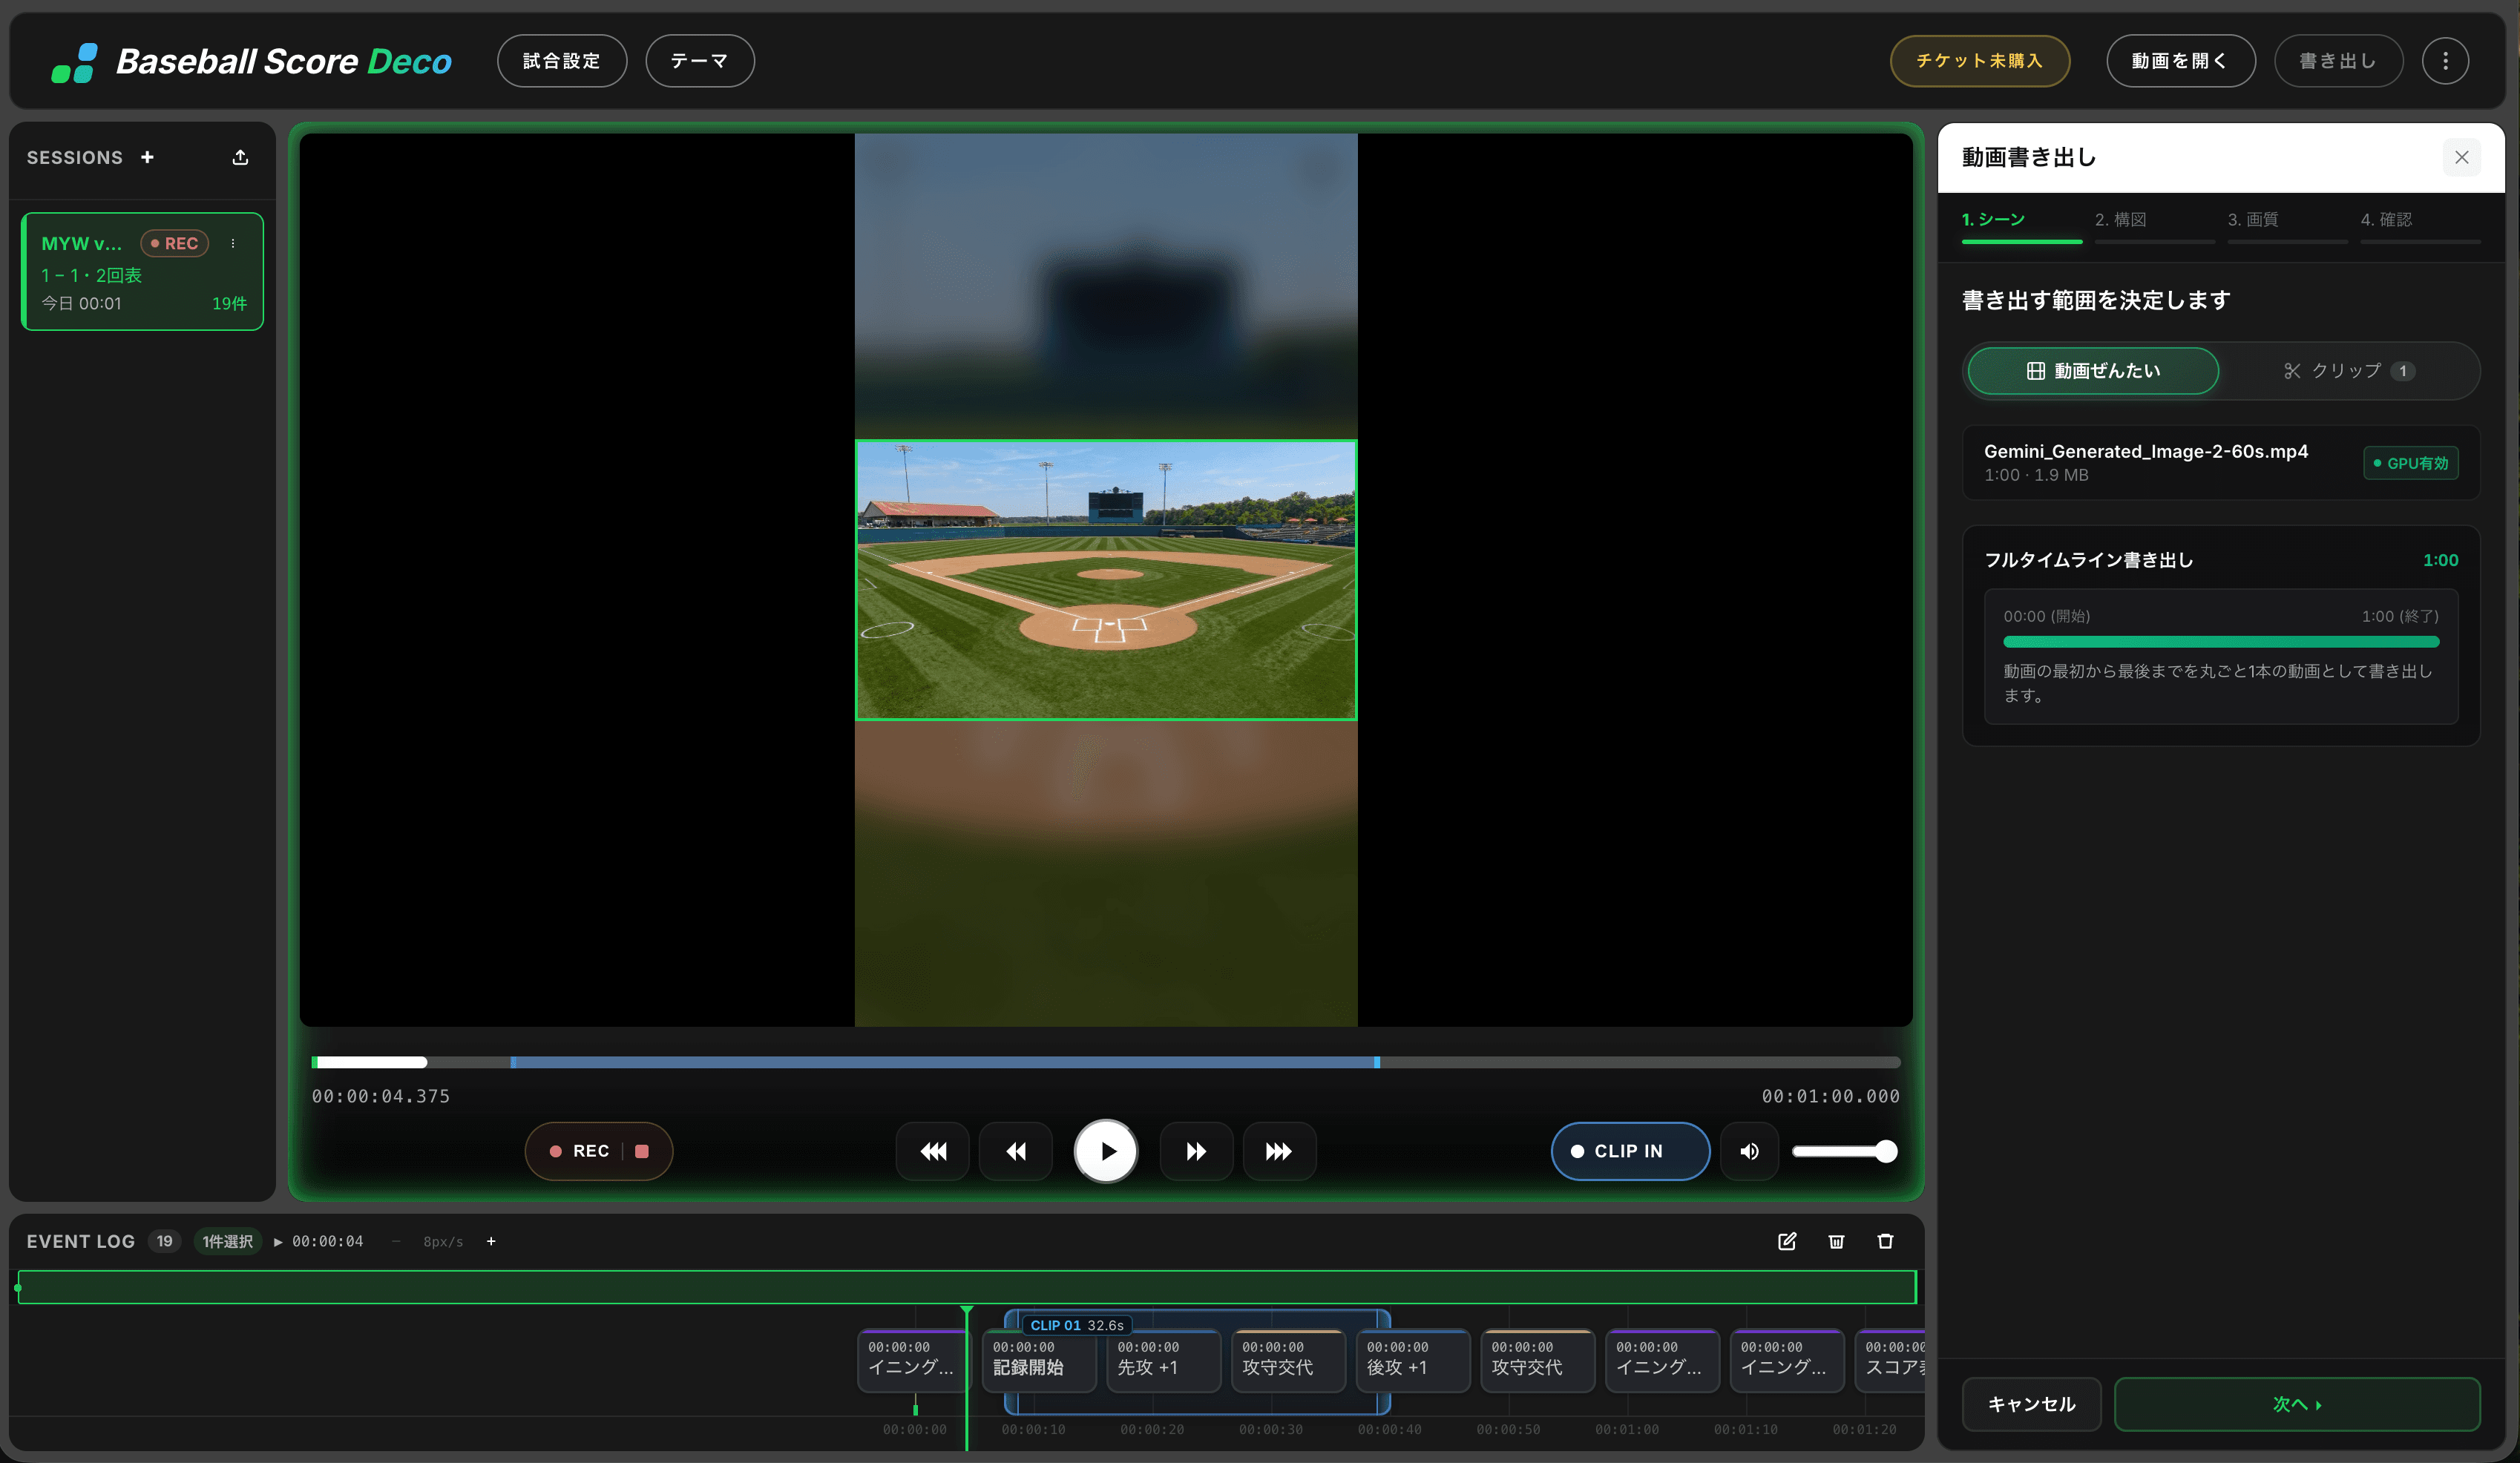Click 動画を開く button
The height and width of the screenshot is (1463, 2520).
[x=2180, y=61]
